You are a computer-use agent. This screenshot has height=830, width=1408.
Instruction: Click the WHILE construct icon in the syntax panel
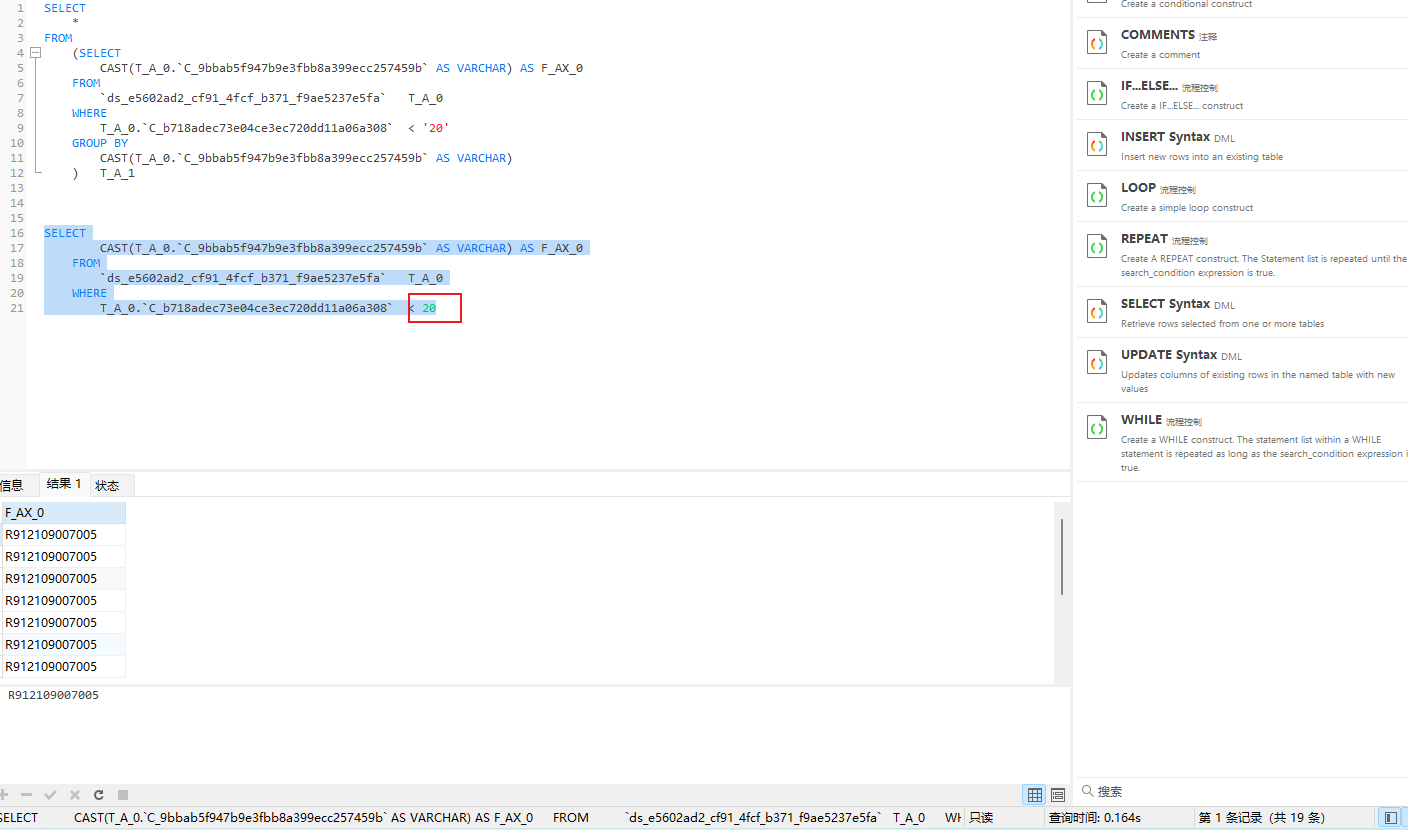1096,426
